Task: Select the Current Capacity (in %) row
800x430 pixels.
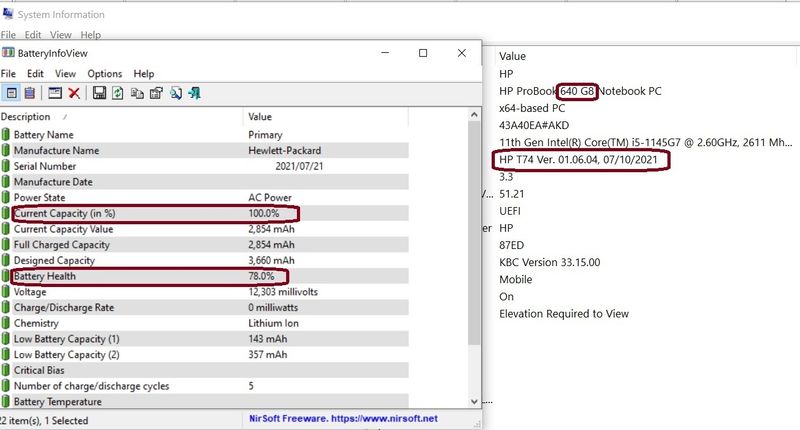Action: [x=204, y=213]
